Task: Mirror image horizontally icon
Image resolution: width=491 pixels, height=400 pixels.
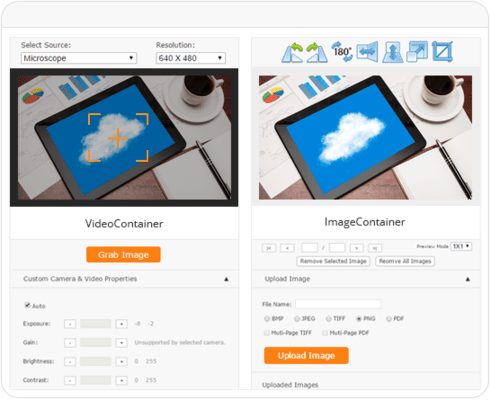Action: coord(367,52)
